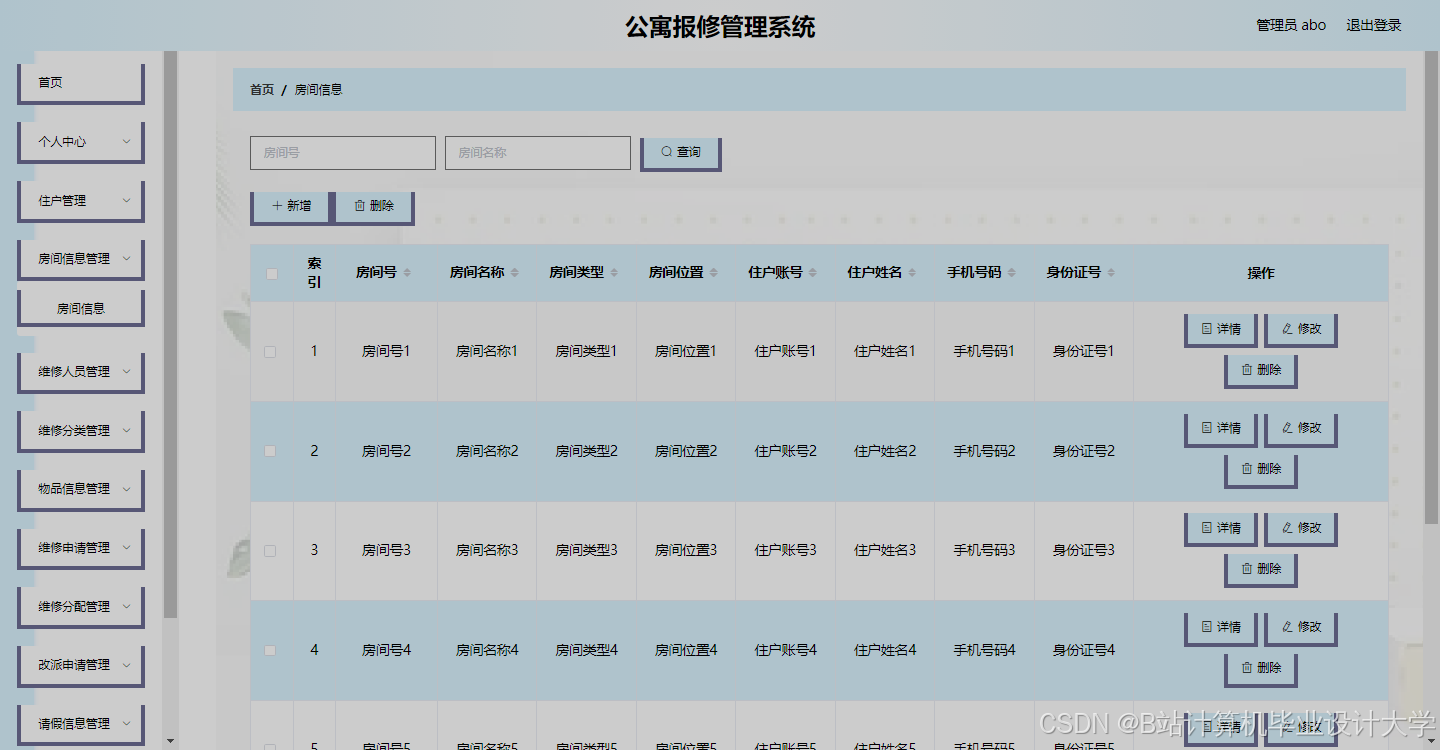The width and height of the screenshot is (1440, 750).
Task: Toggle the select-all checkbox in table header
Action: (x=271, y=273)
